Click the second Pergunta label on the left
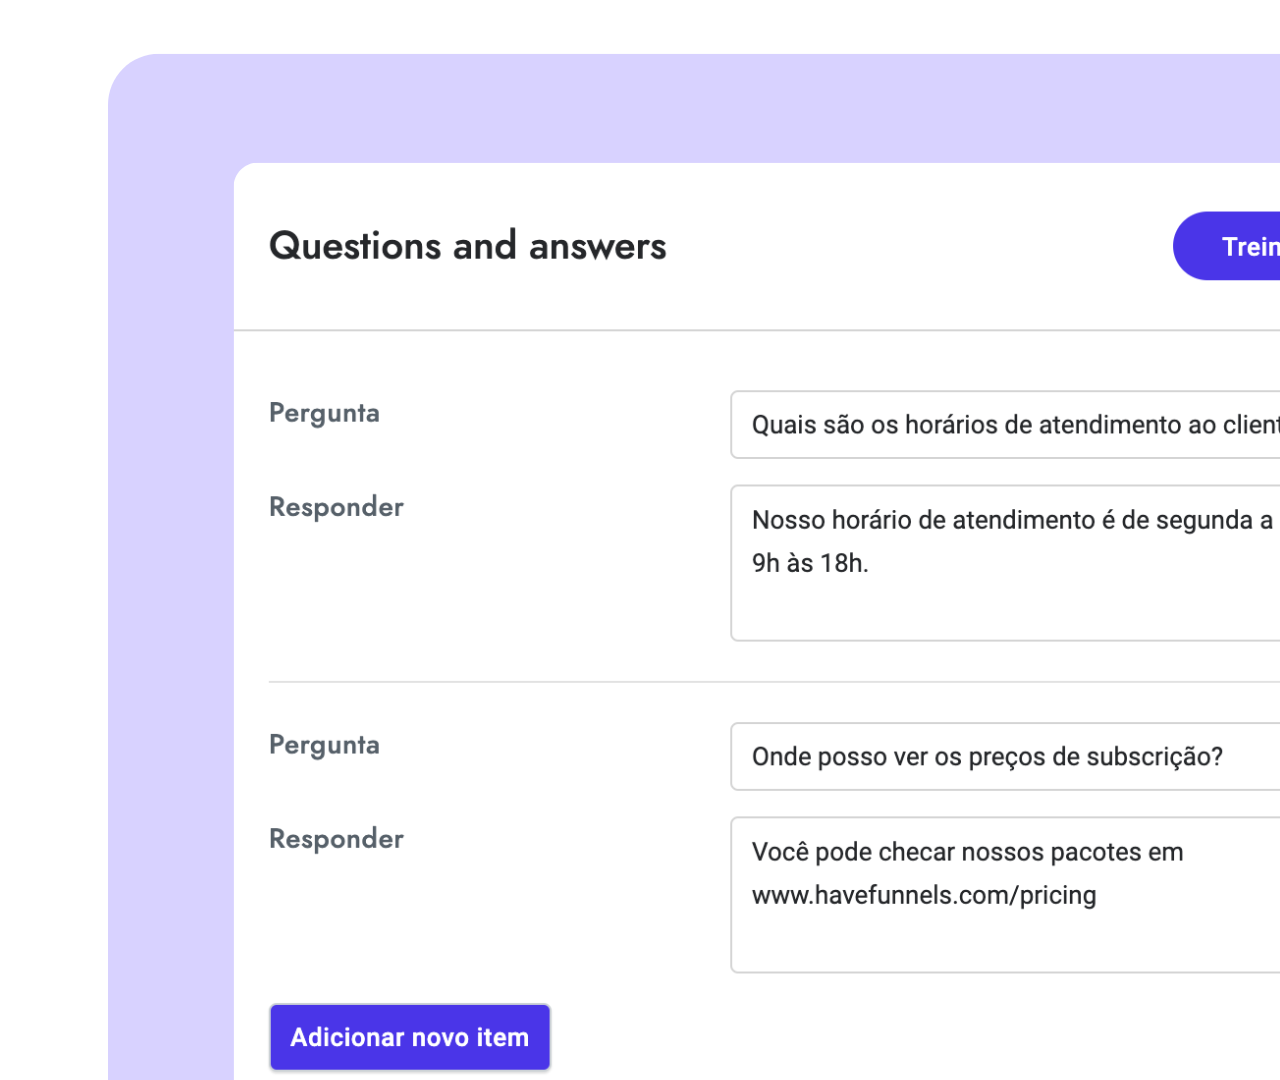 click(324, 744)
